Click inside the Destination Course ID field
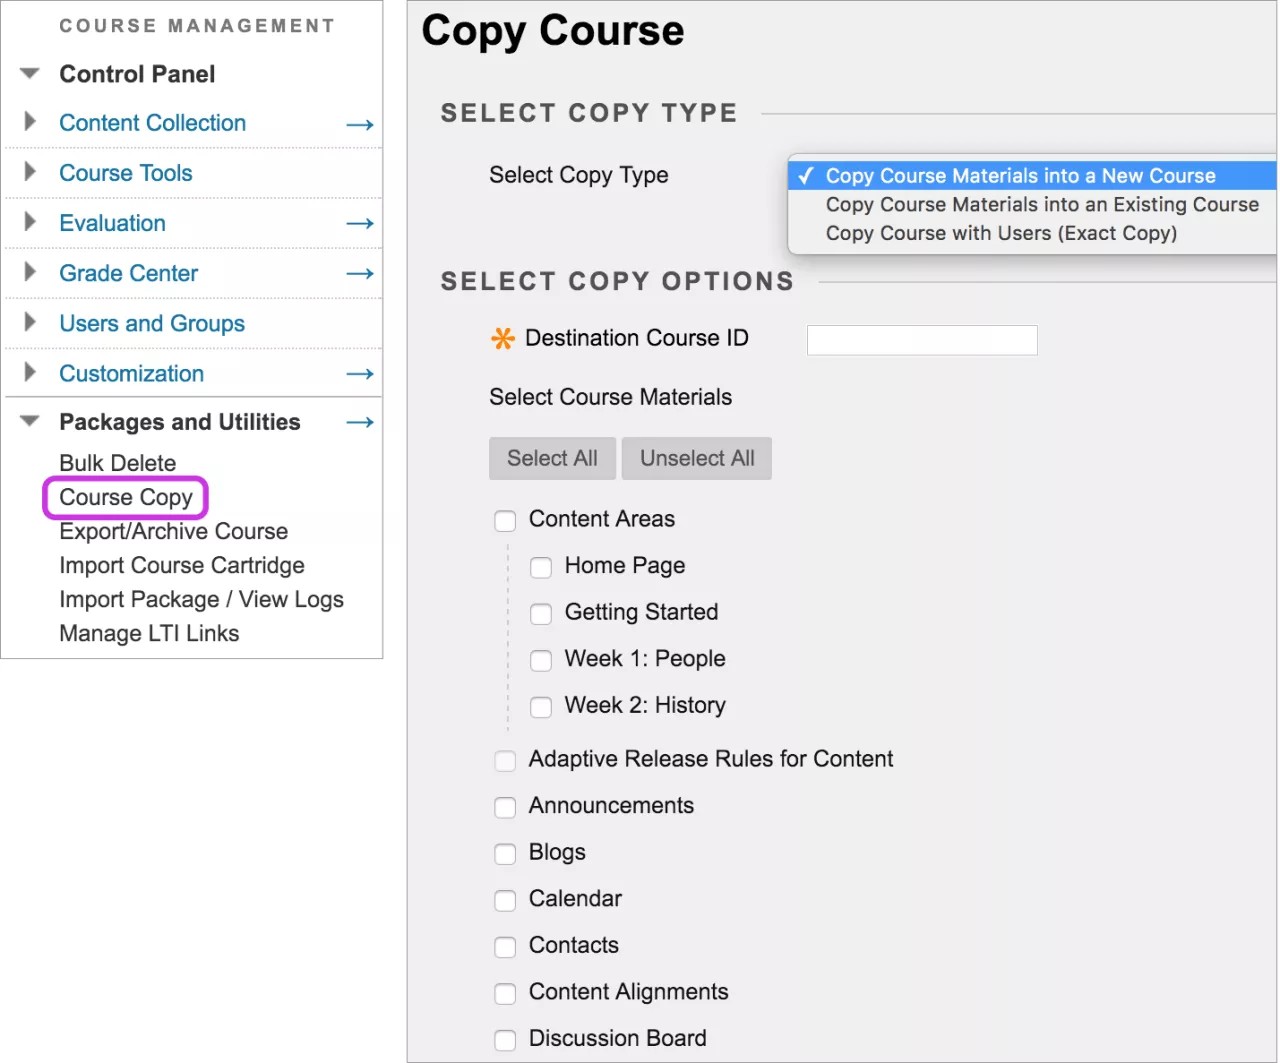The width and height of the screenshot is (1280, 1063). tap(921, 340)
